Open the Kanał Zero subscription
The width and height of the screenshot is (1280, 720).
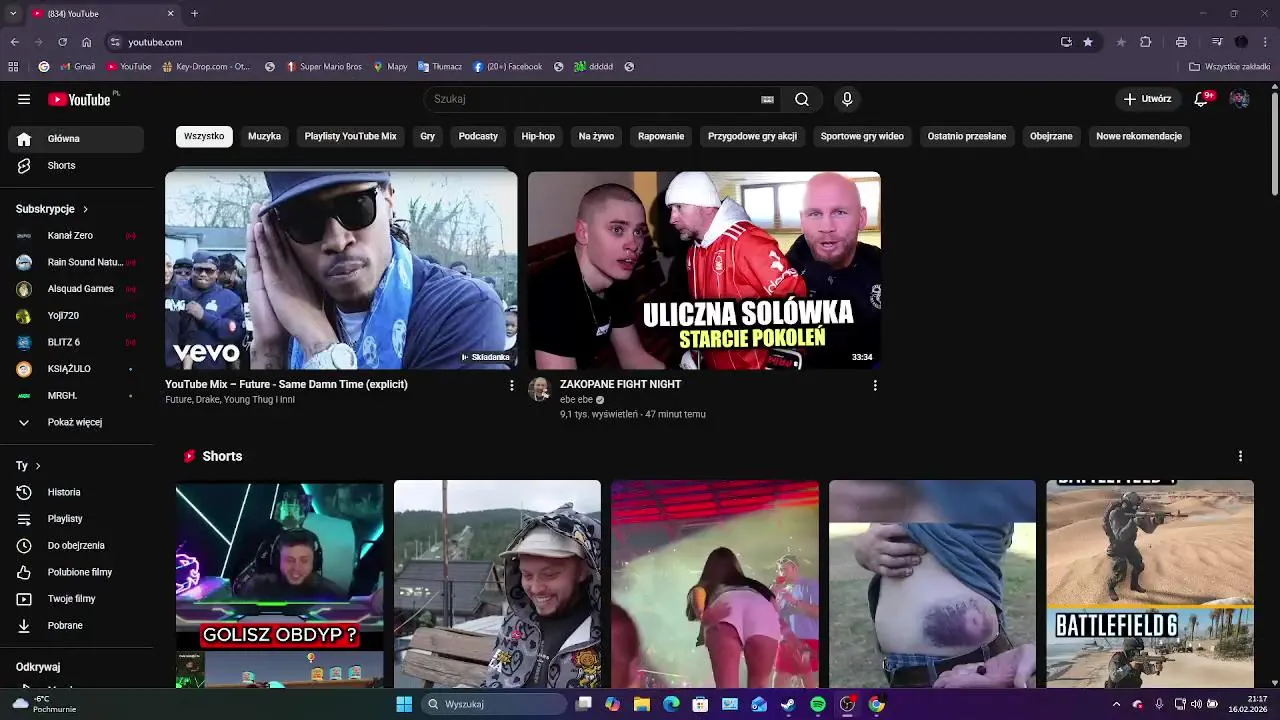click(76, 235)
